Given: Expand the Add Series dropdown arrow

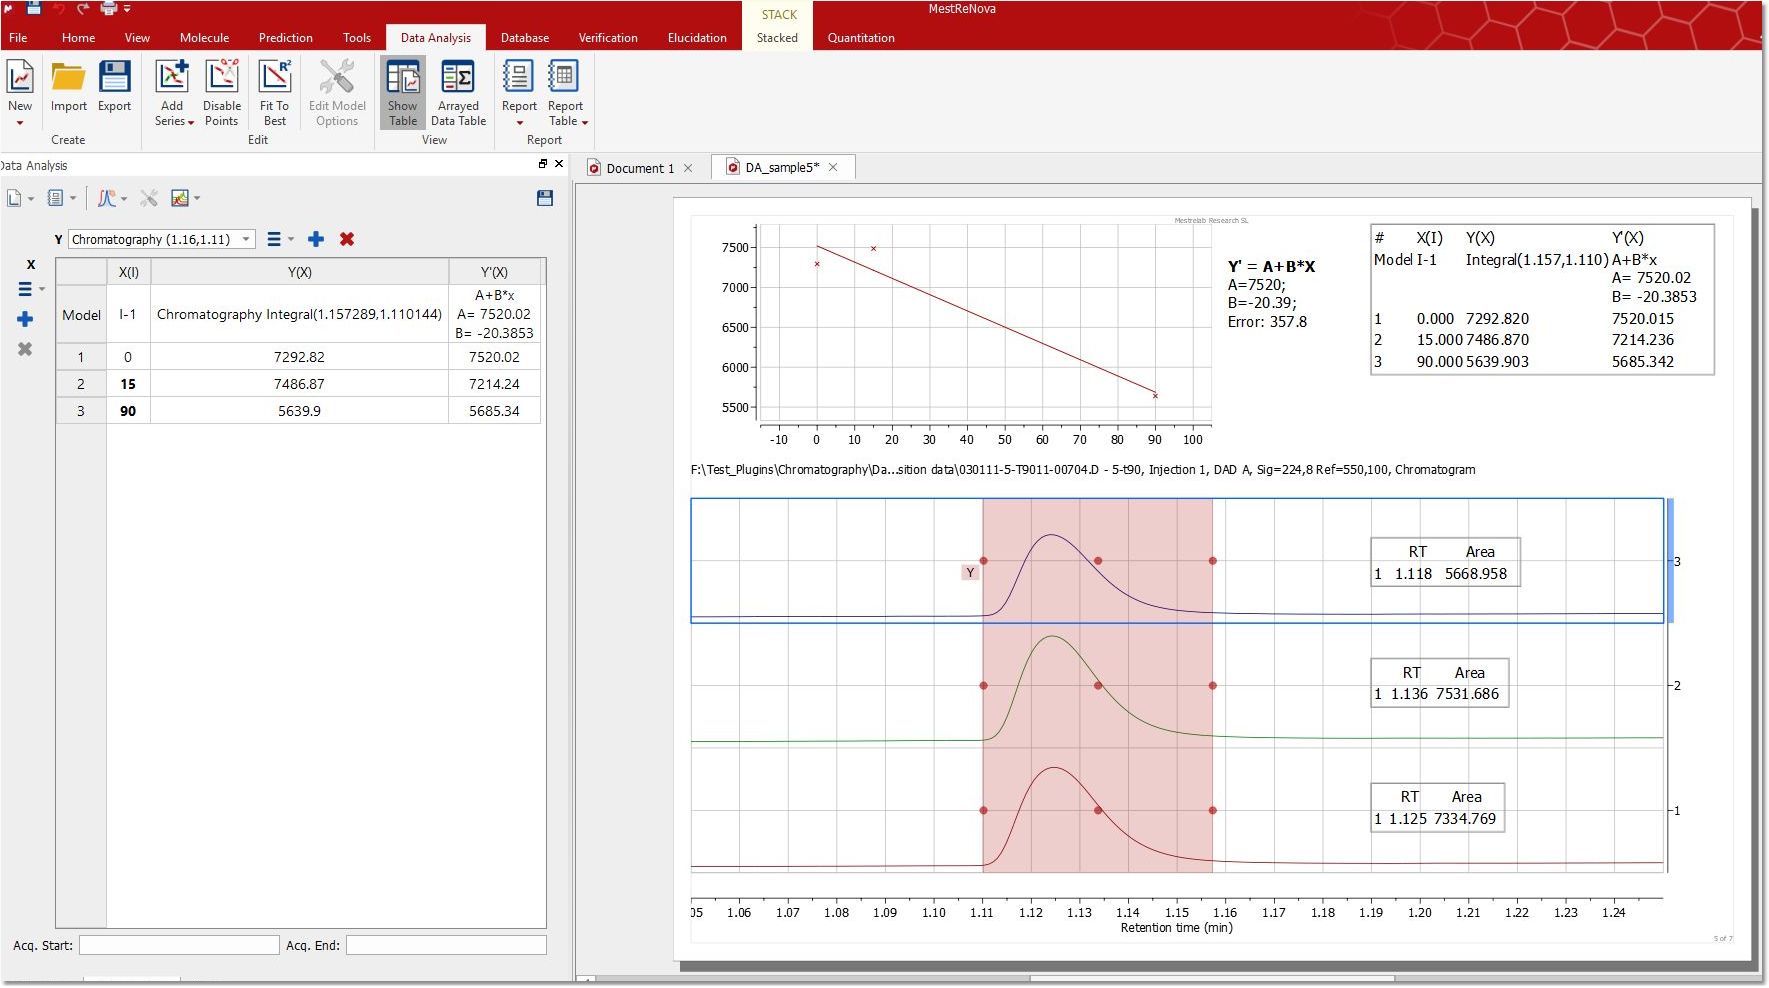Looking at the screenshot, I should [191, 122].
